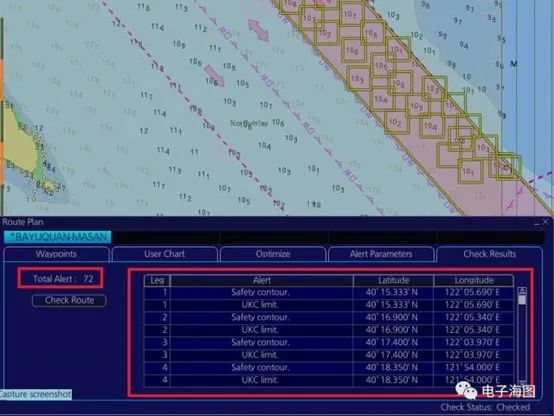Image resolution: width=554 pixels, height=416 pixels.
Task: Click the alert list scroll-up arrow
Action: (x=522, y=290)
